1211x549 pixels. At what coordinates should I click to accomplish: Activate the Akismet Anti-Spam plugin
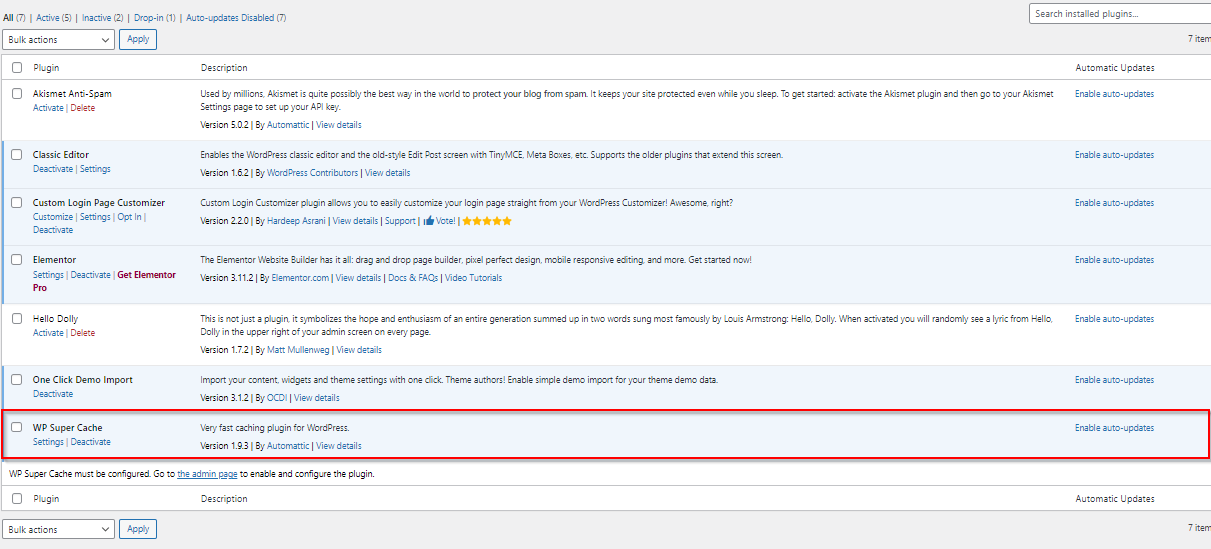coord(48,108)
